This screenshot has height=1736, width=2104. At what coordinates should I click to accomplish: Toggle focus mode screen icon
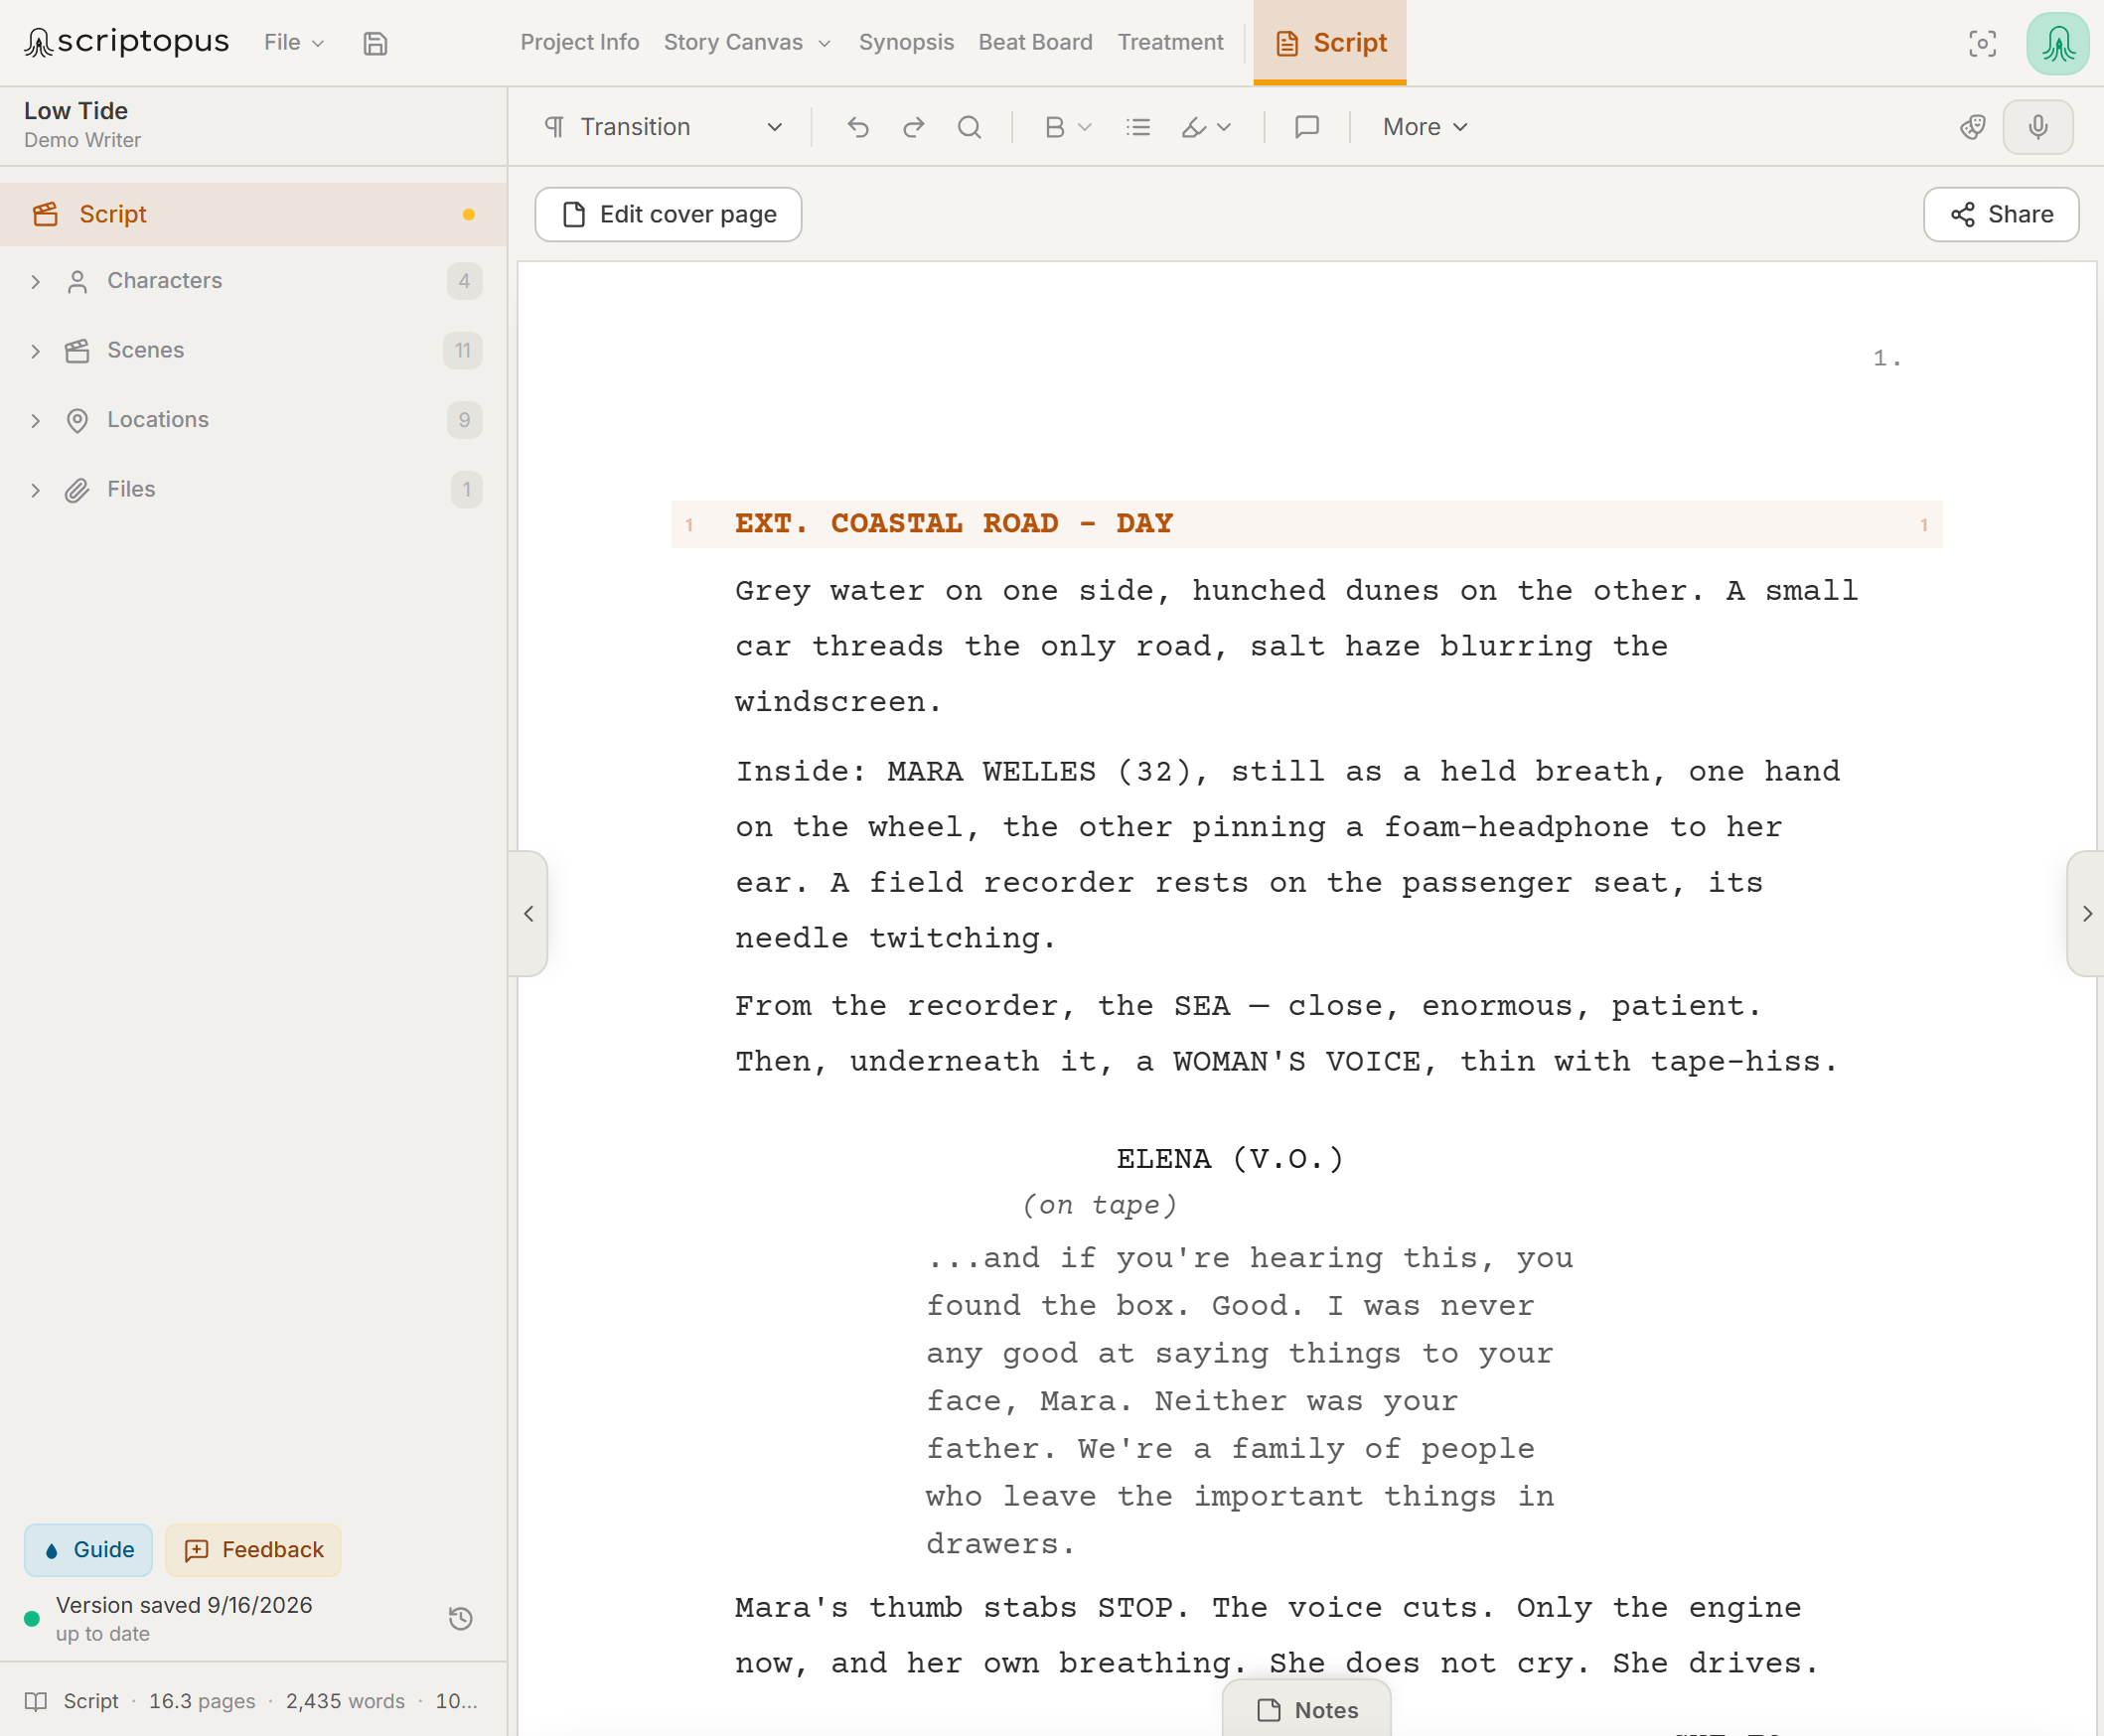pyautogui.click(x=1982, y=43)
